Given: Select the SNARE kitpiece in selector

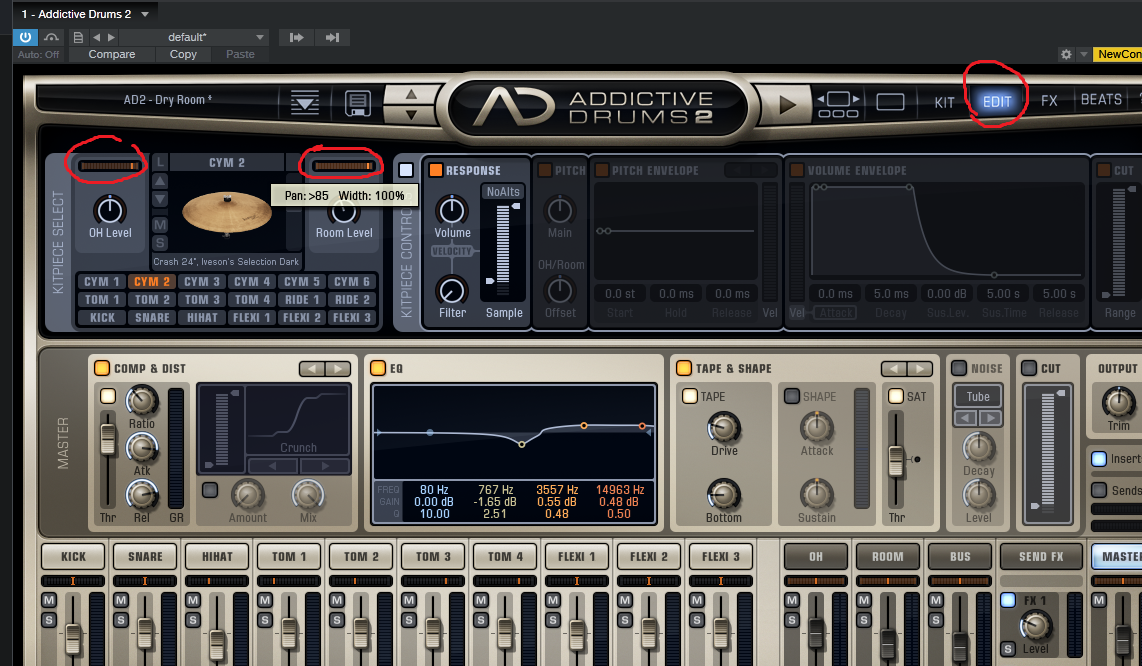Looking at the screenshot, I should [151, 318].
